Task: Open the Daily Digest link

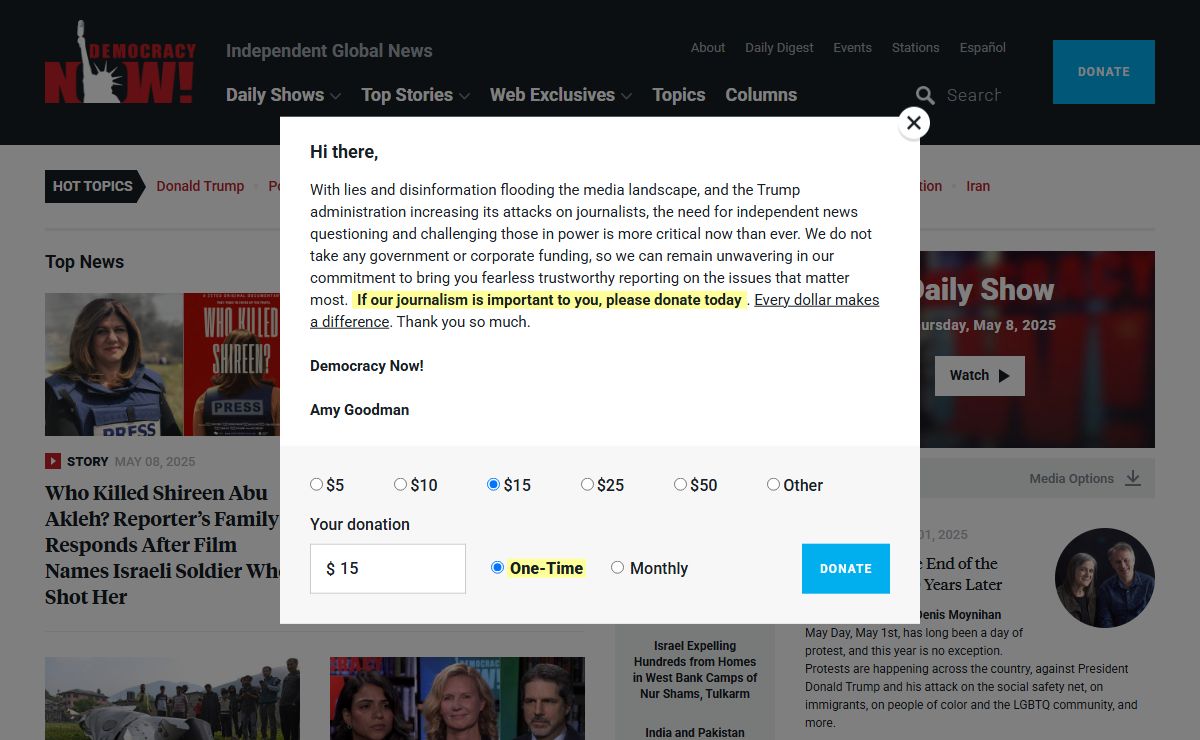Action: click(779, 48)
